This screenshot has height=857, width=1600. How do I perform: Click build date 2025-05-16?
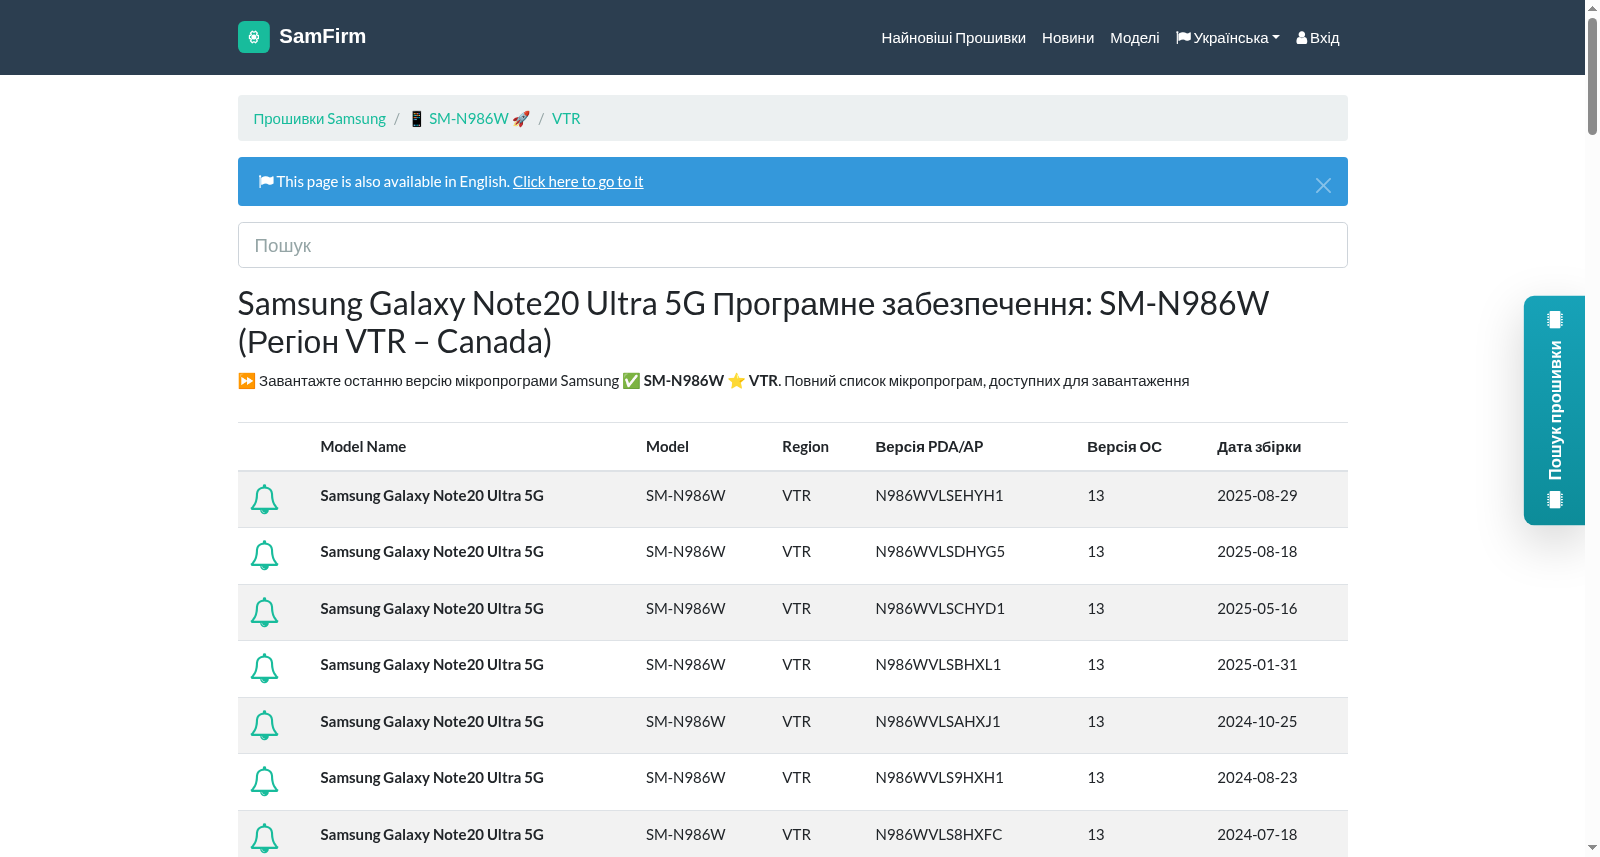point(1257,609)
